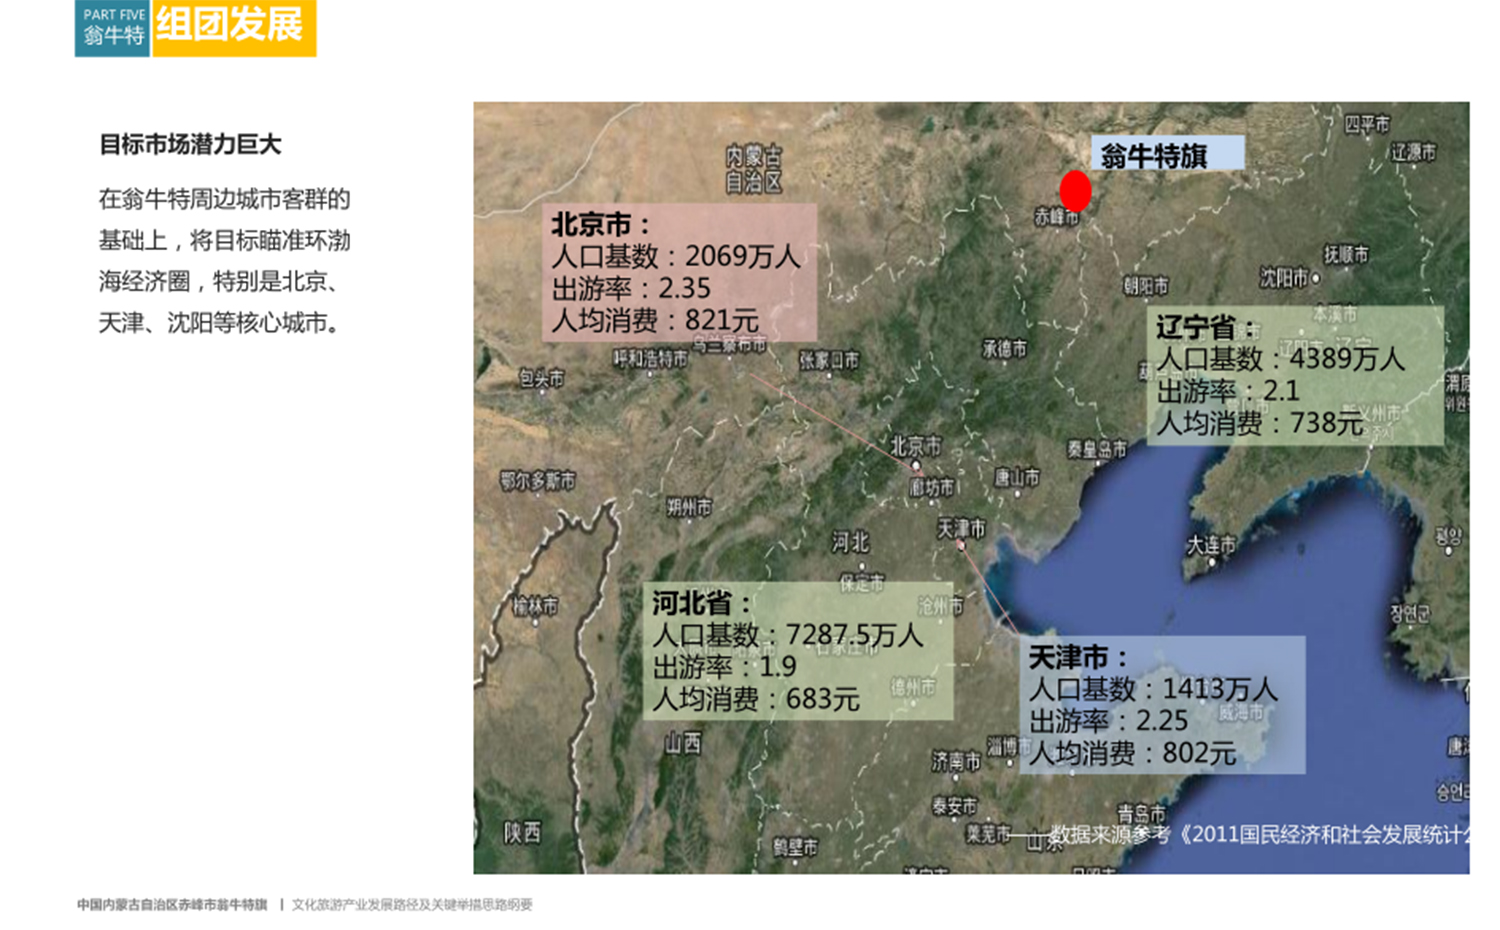
Task: Click 人口基数：1413万人 in the Tianjin box
Action: (1153, 689)
